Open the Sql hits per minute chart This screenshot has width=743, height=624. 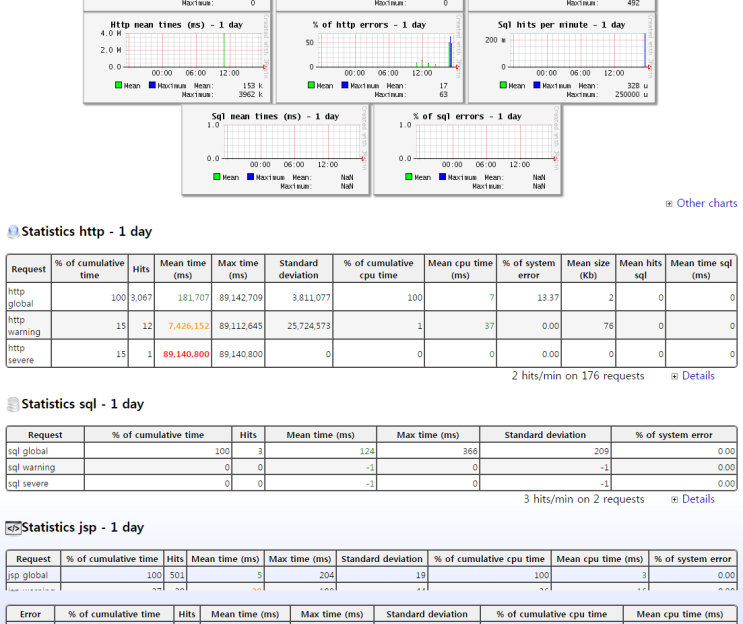(x=562, y=58)
